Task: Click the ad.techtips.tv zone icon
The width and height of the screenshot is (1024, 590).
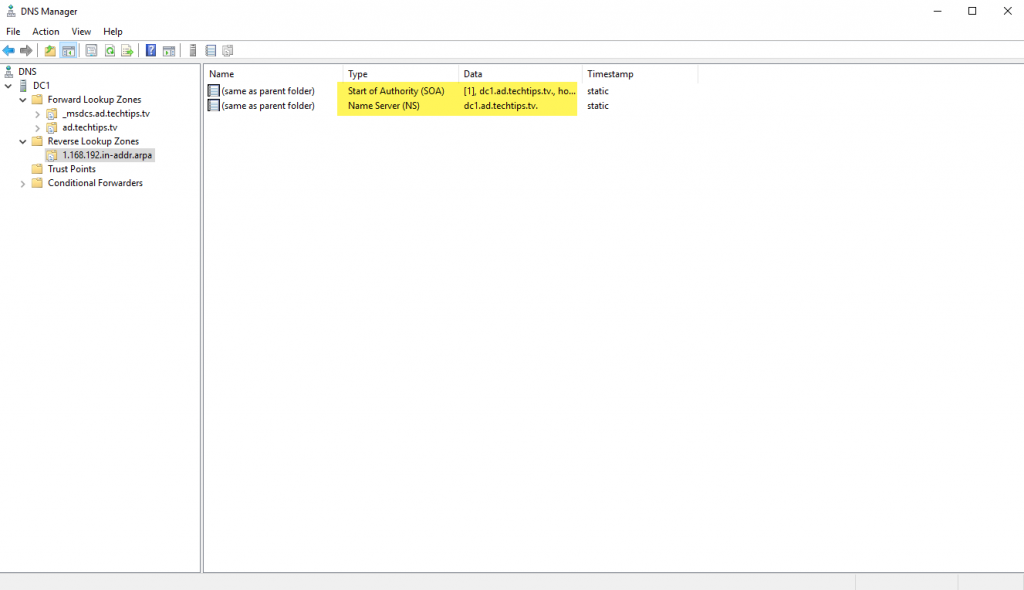Action: [x=52, y=127]
